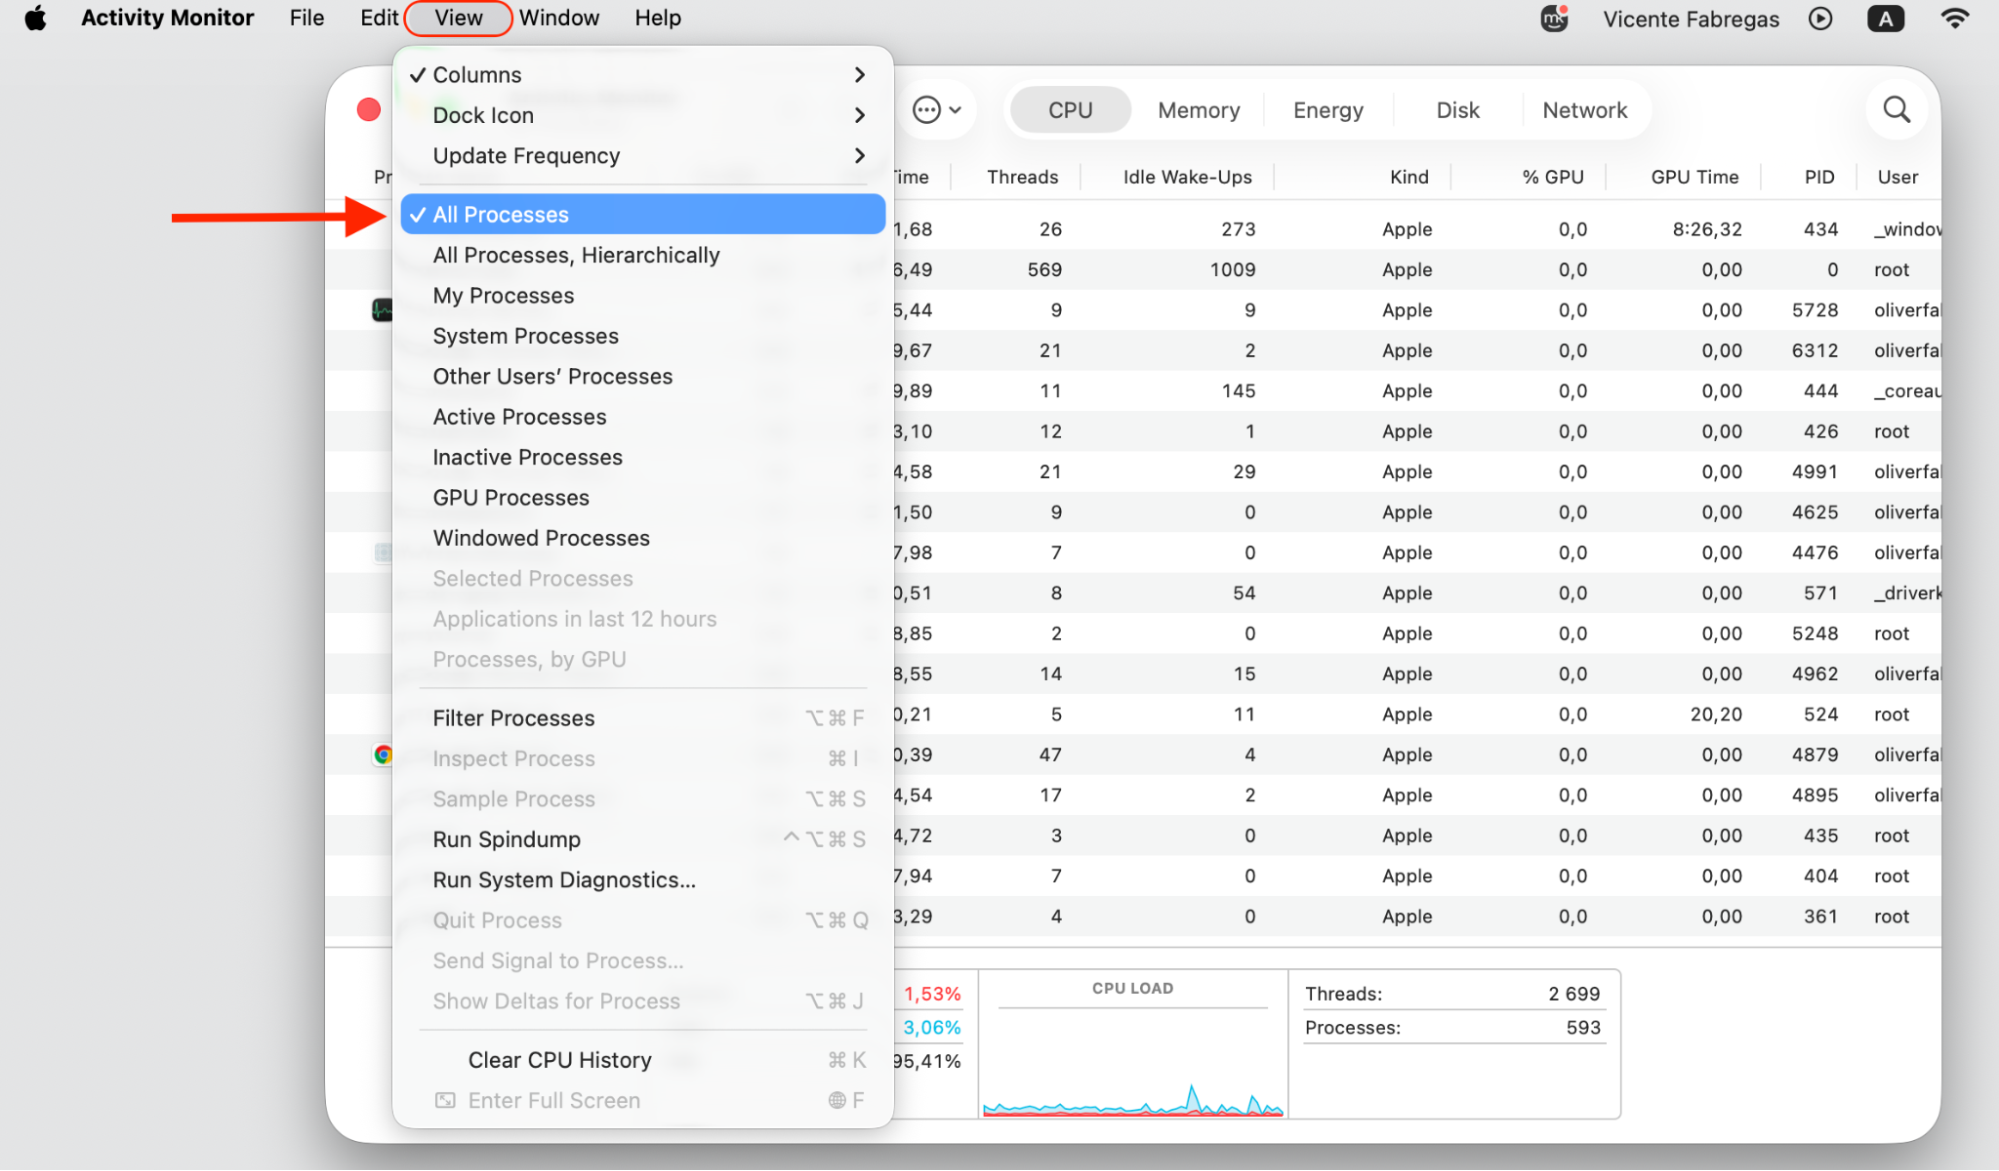Click Vicente Fabregas user name in menu bar
Viewport: 1999px width, 1171px height.
[1690, 19]
